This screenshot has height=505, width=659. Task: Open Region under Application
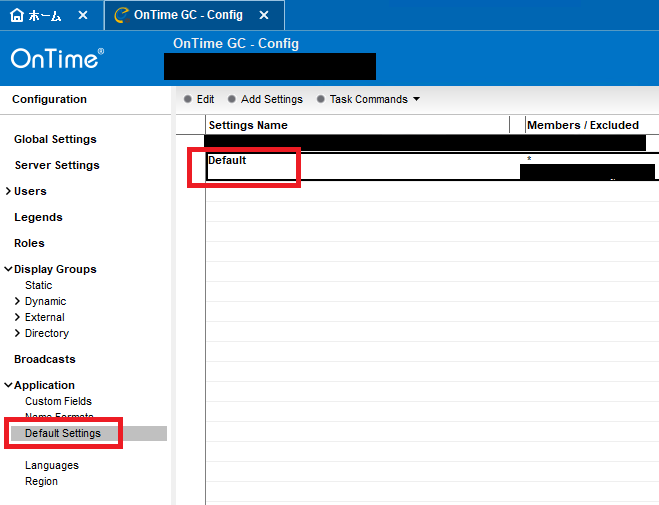pos(41,481)
